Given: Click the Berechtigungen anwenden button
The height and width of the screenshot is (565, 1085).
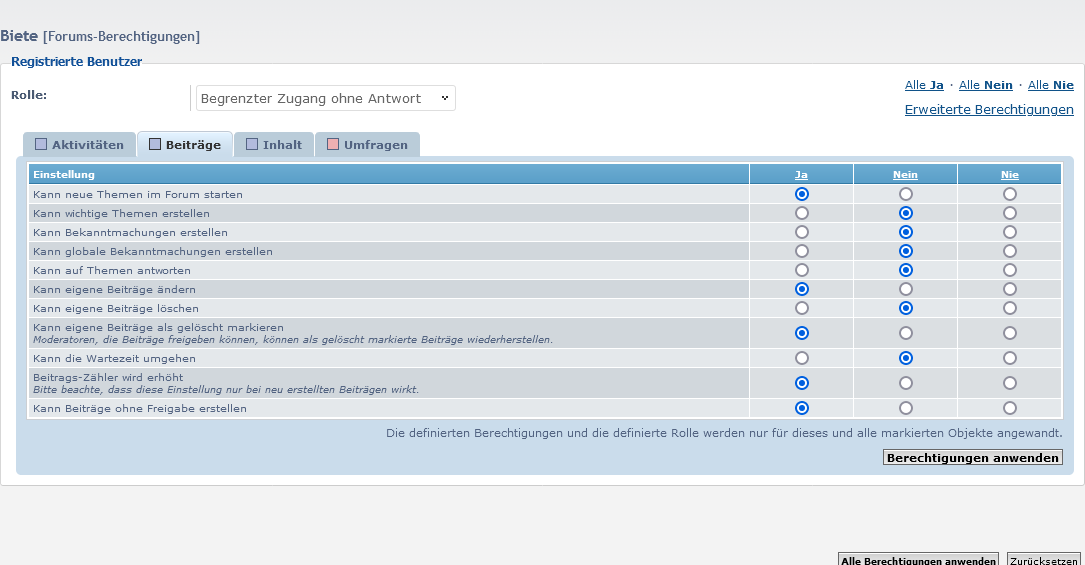Looking at the screenshot, I should 973,458.
